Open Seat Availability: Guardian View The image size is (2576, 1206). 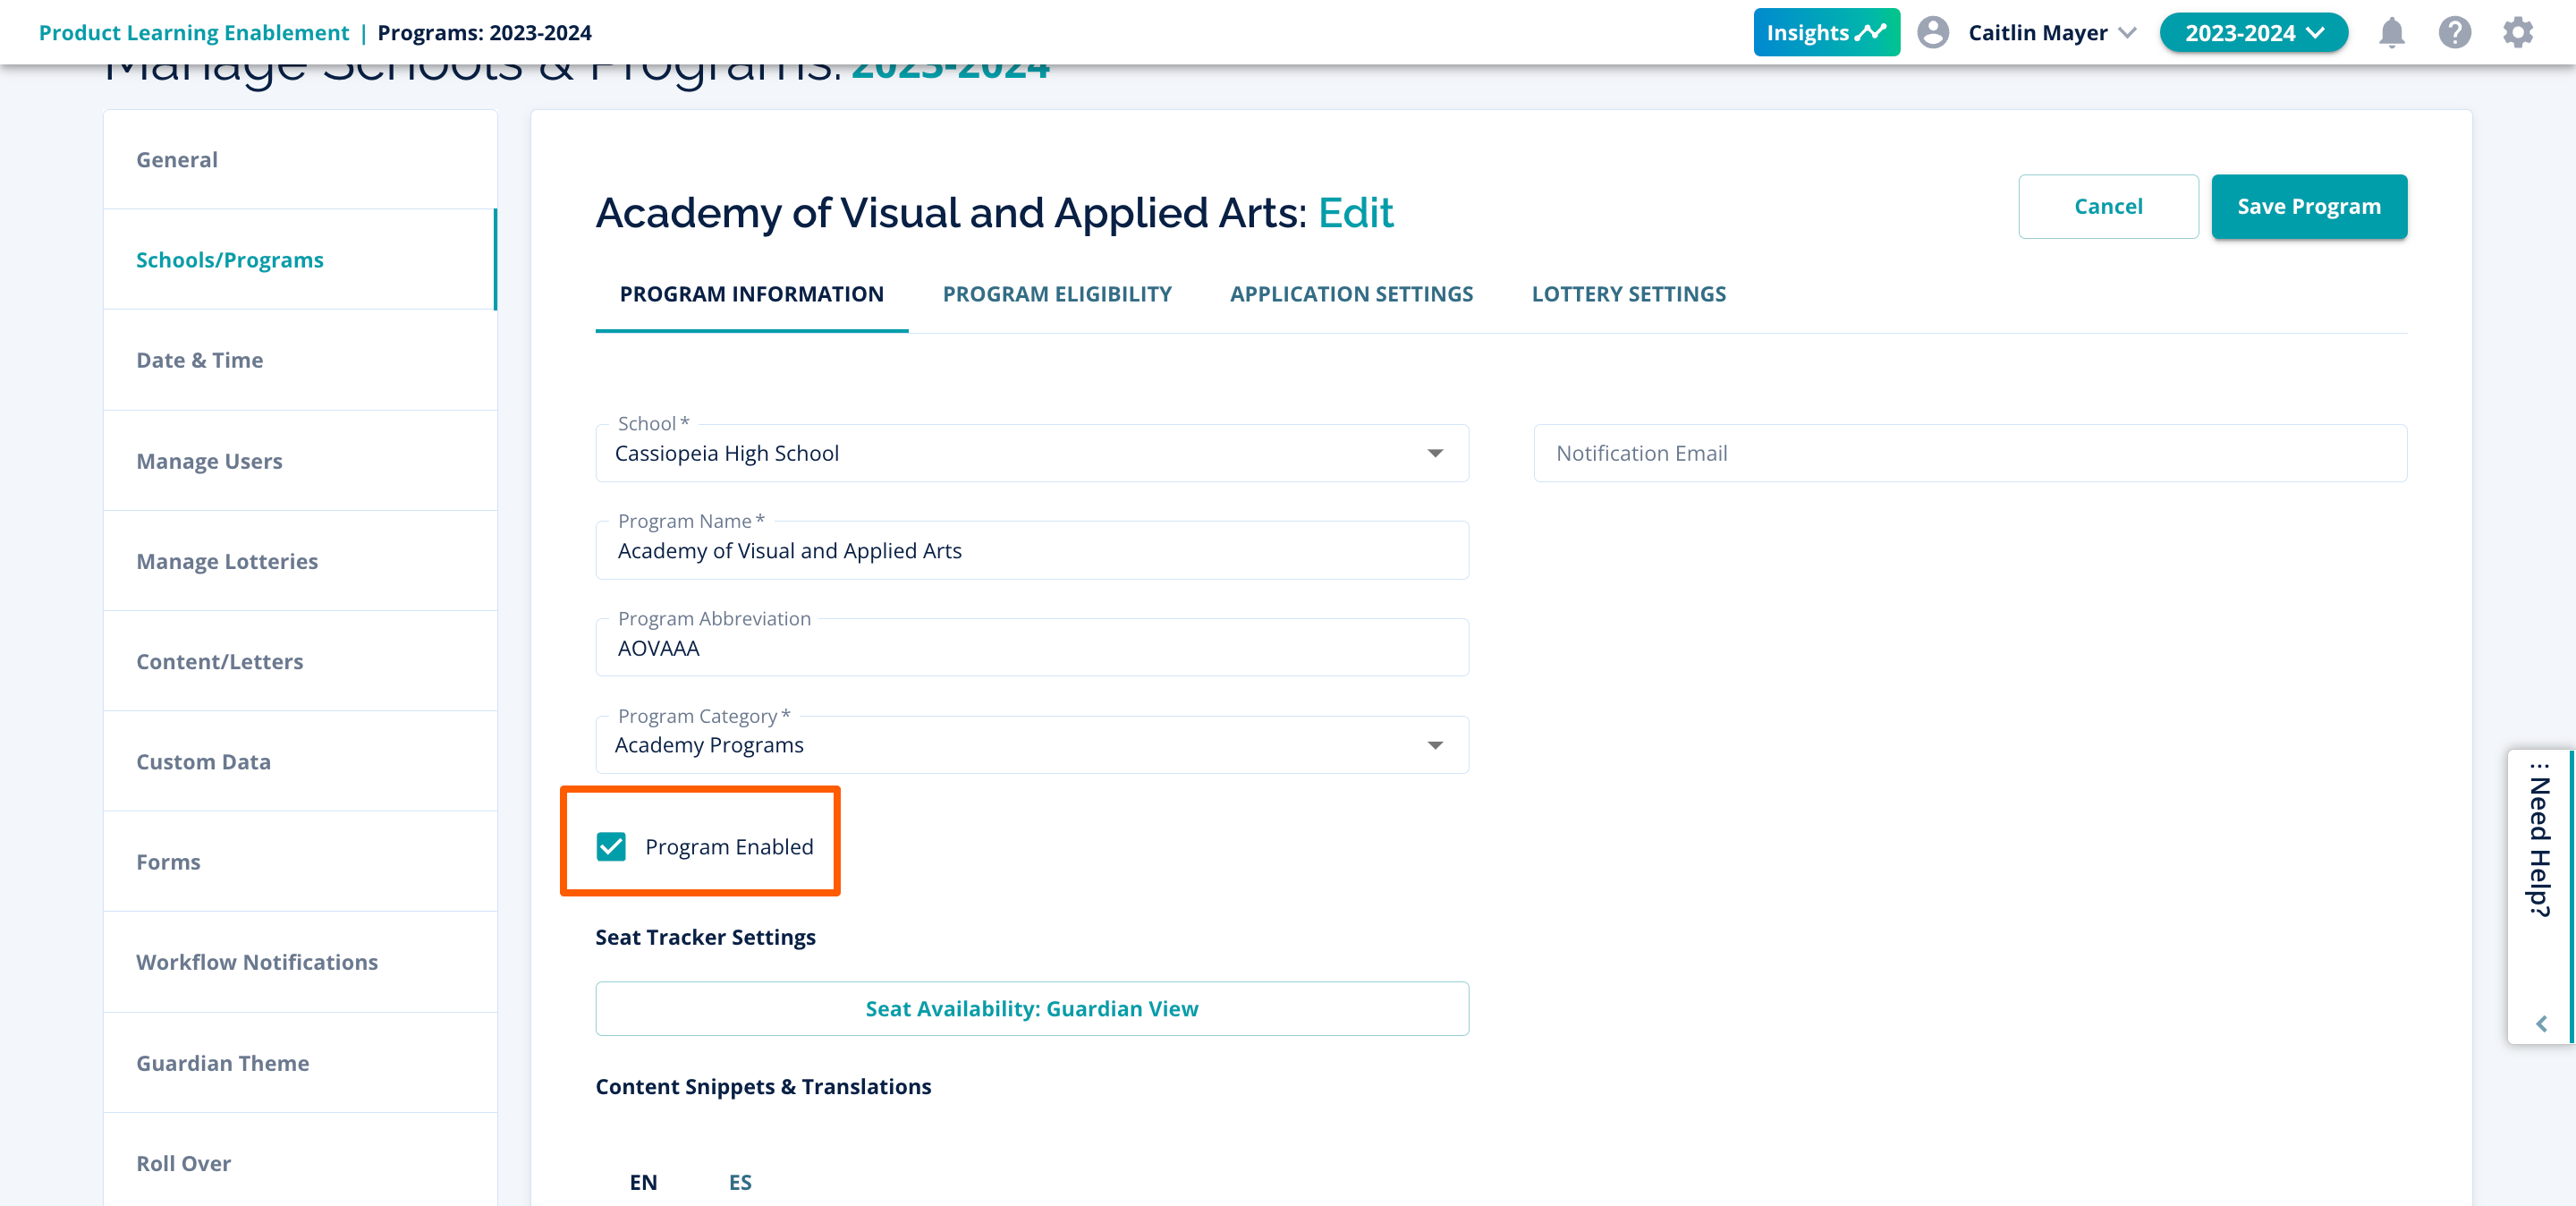[1031, 1008]
